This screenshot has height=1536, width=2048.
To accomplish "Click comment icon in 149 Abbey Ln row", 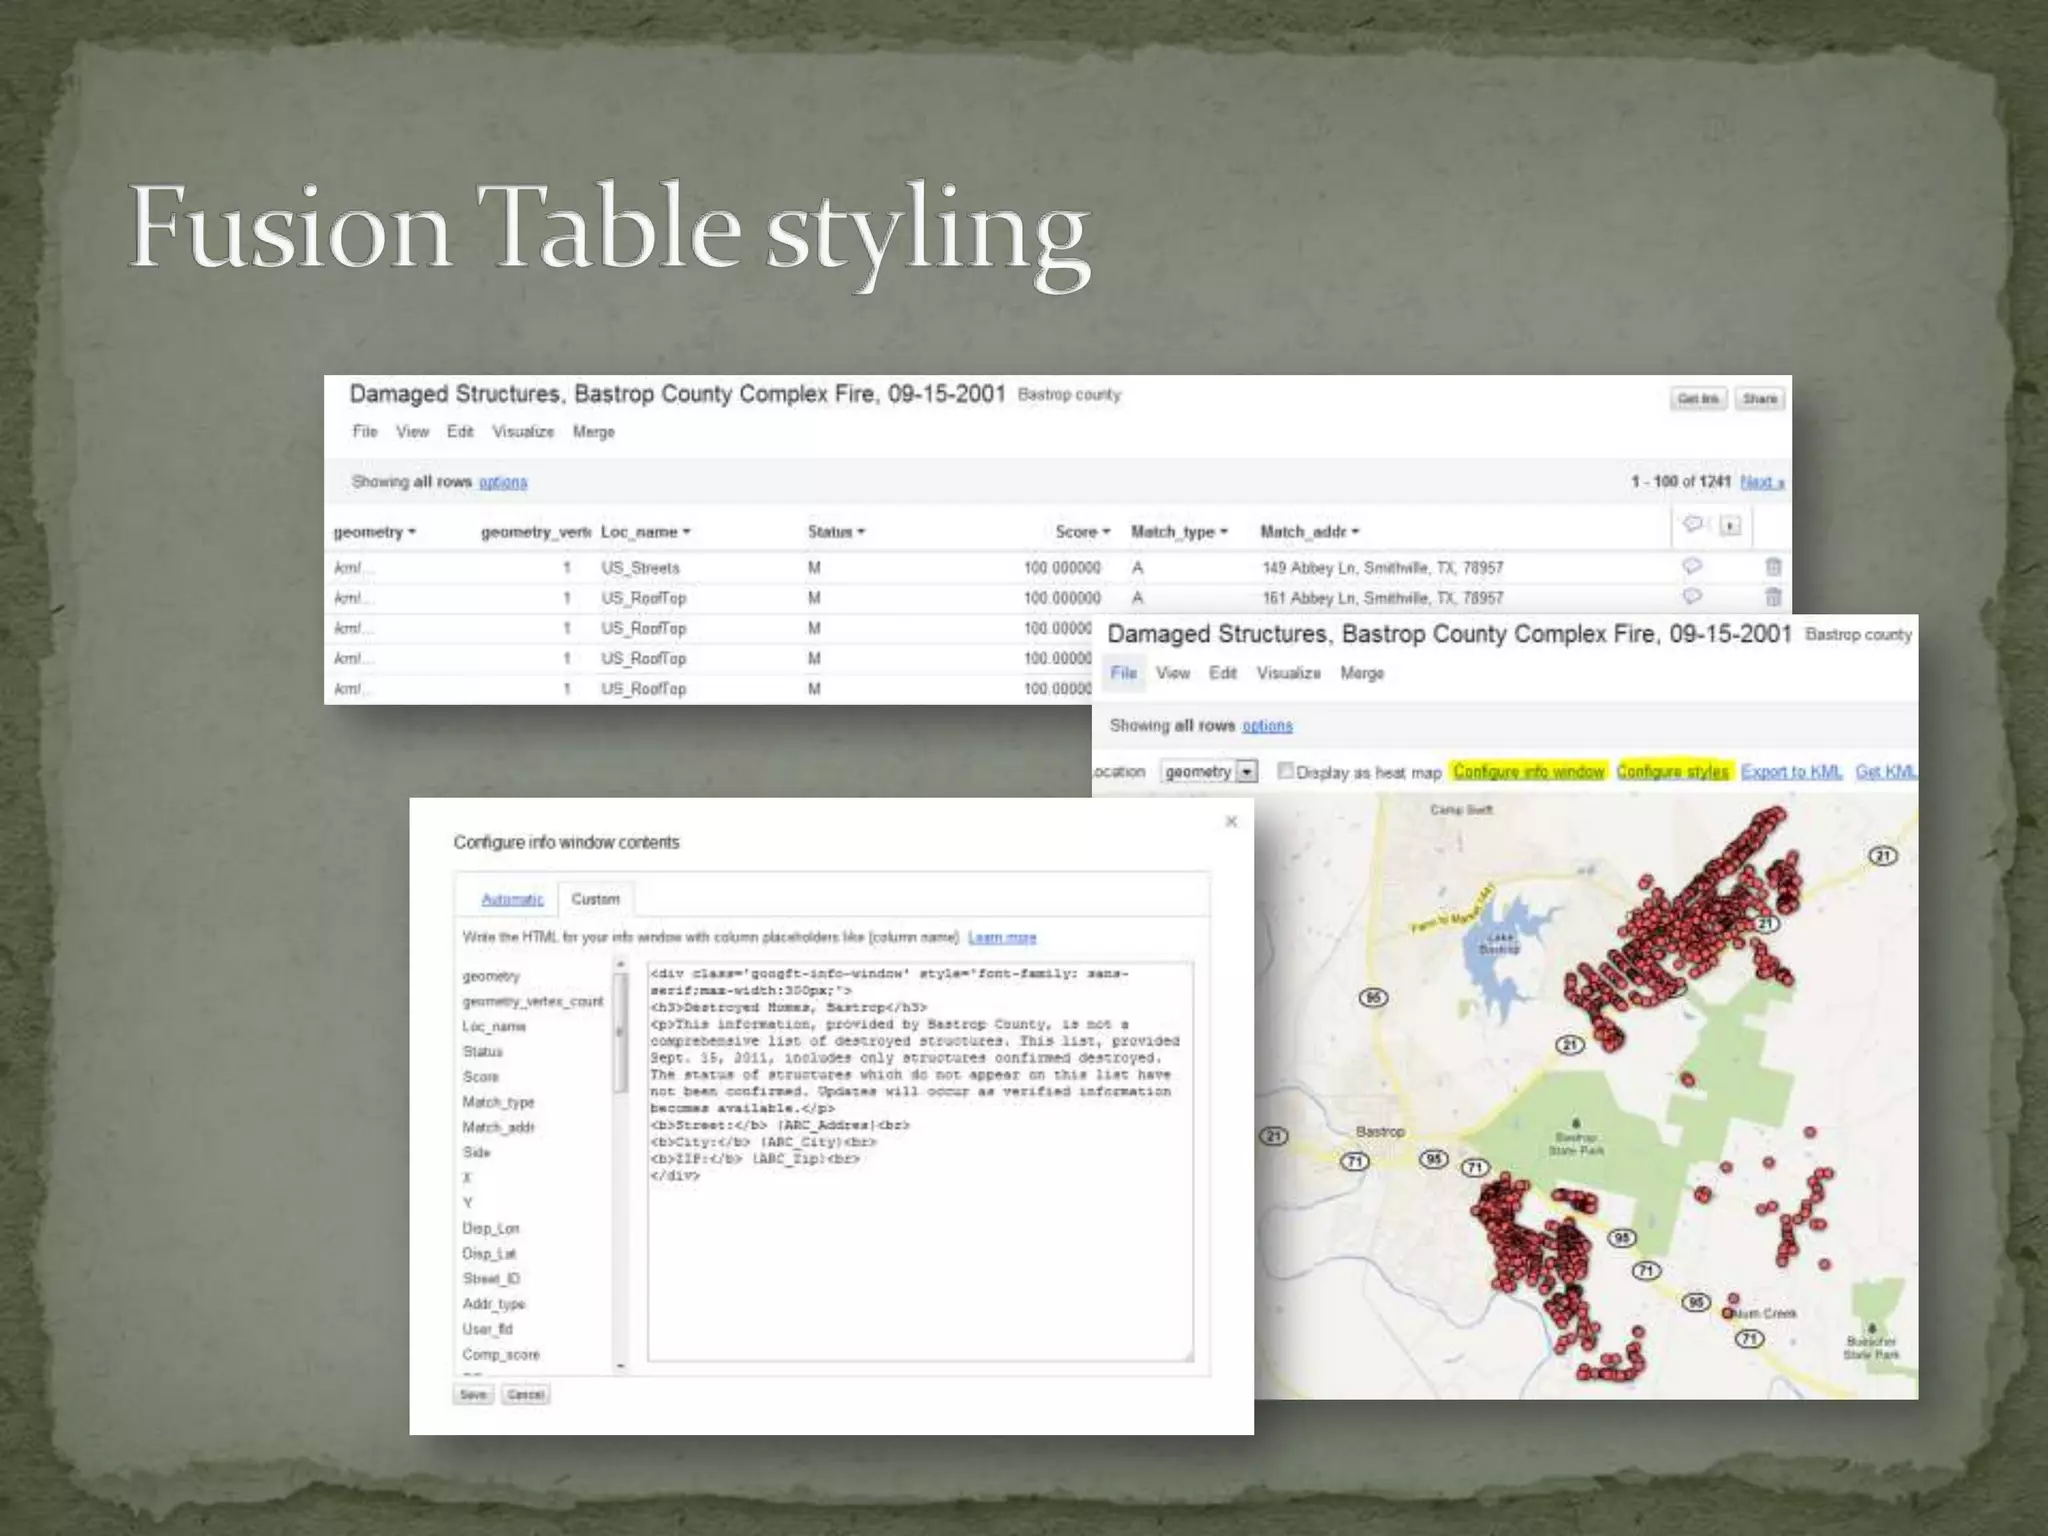I will (x=1692, y=566).
